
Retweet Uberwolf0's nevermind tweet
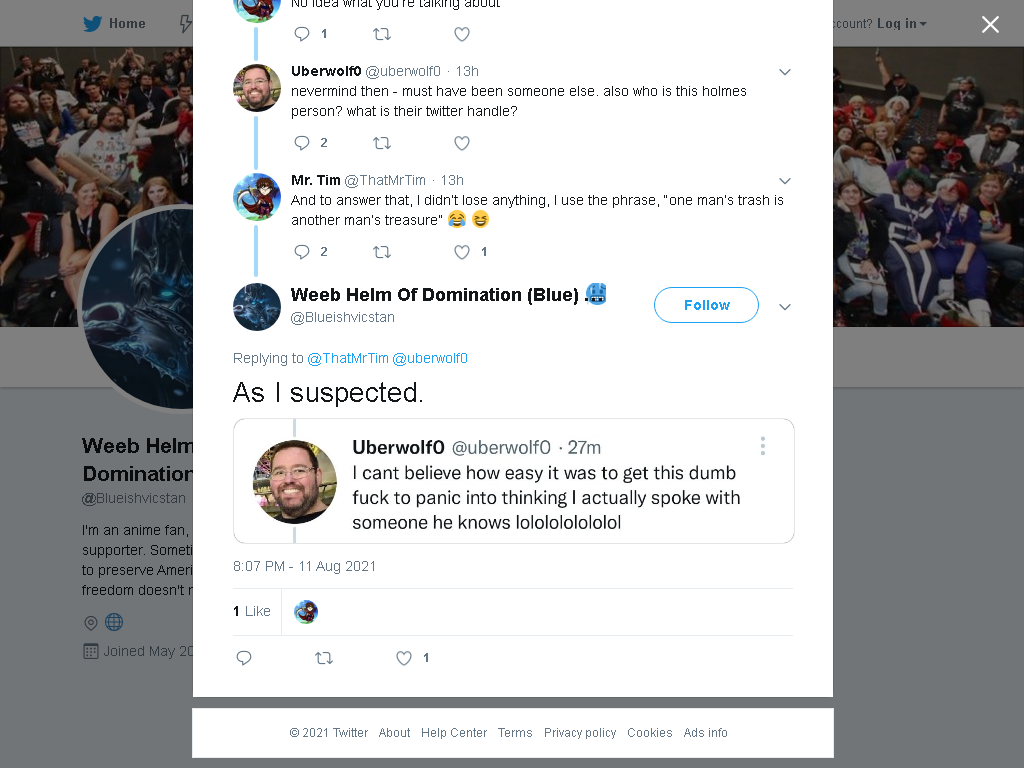382,143
